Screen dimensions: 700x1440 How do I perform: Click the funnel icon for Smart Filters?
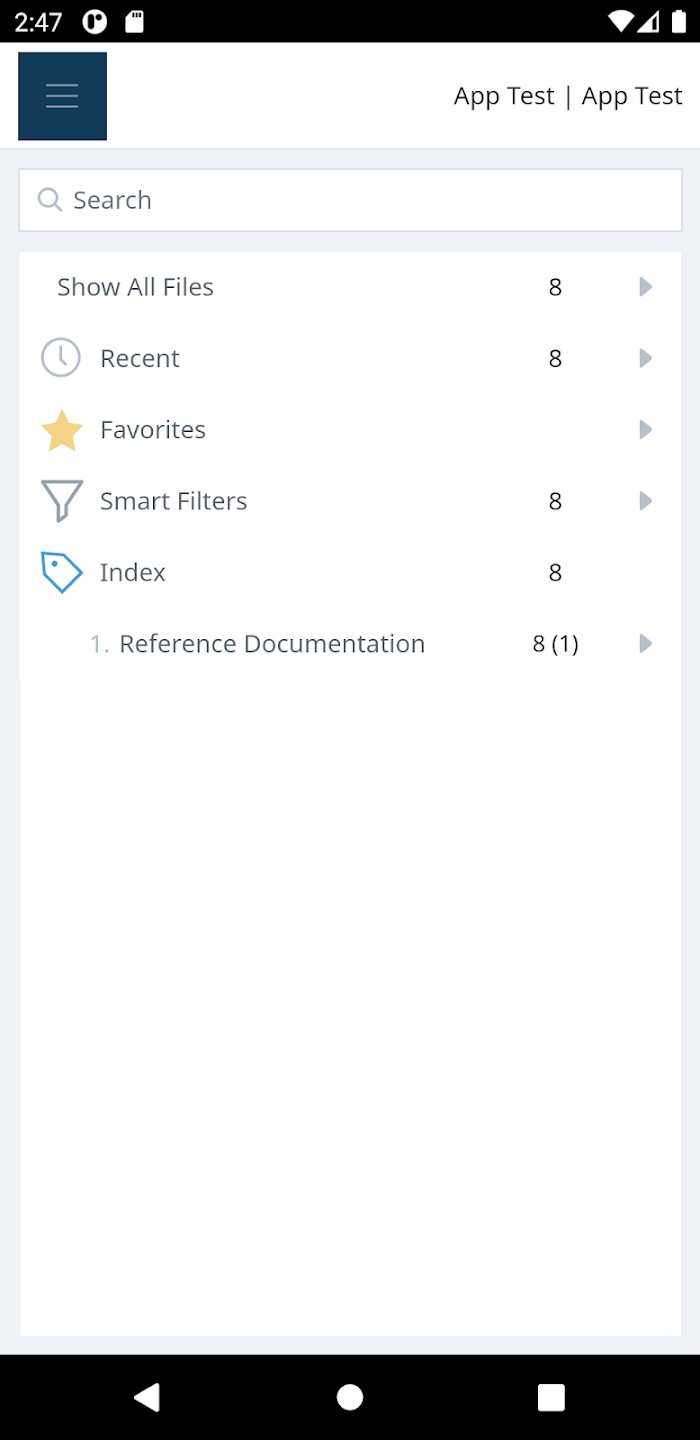pyautogui.click(x=60, y=500)
